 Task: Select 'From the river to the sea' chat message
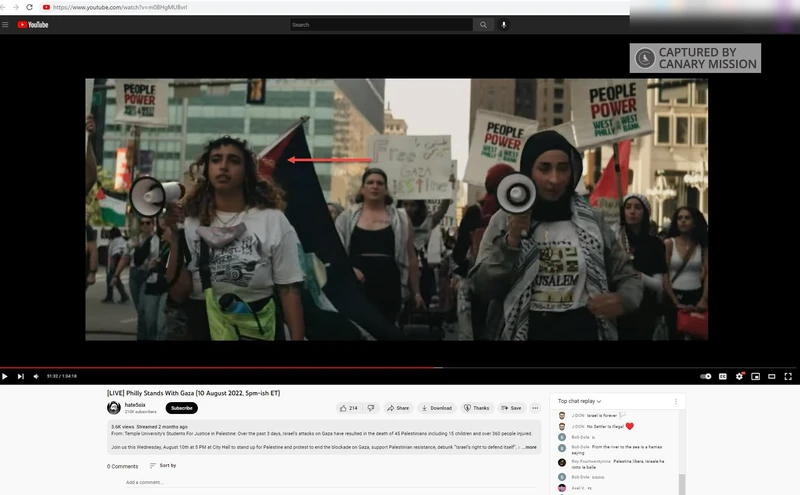tap(610, 450)
